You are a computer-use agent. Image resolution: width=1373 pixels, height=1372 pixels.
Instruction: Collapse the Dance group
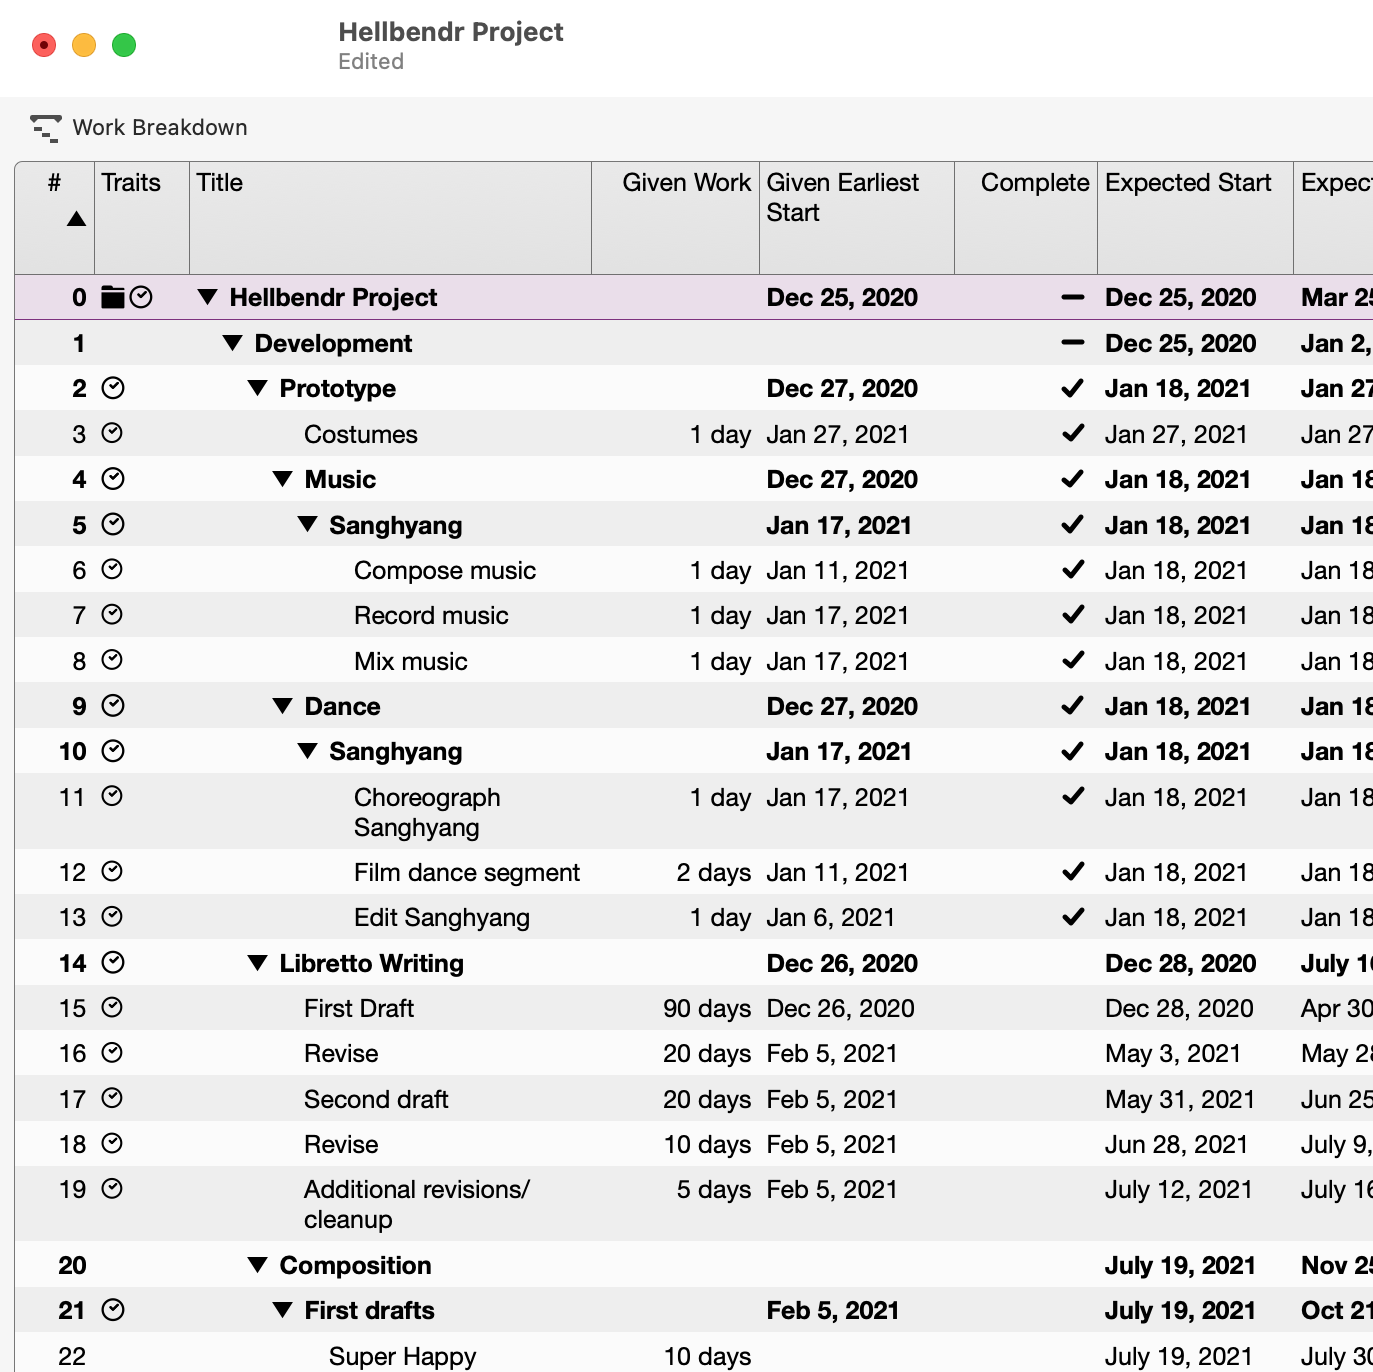pyautogui.click(x=282, y=706)
